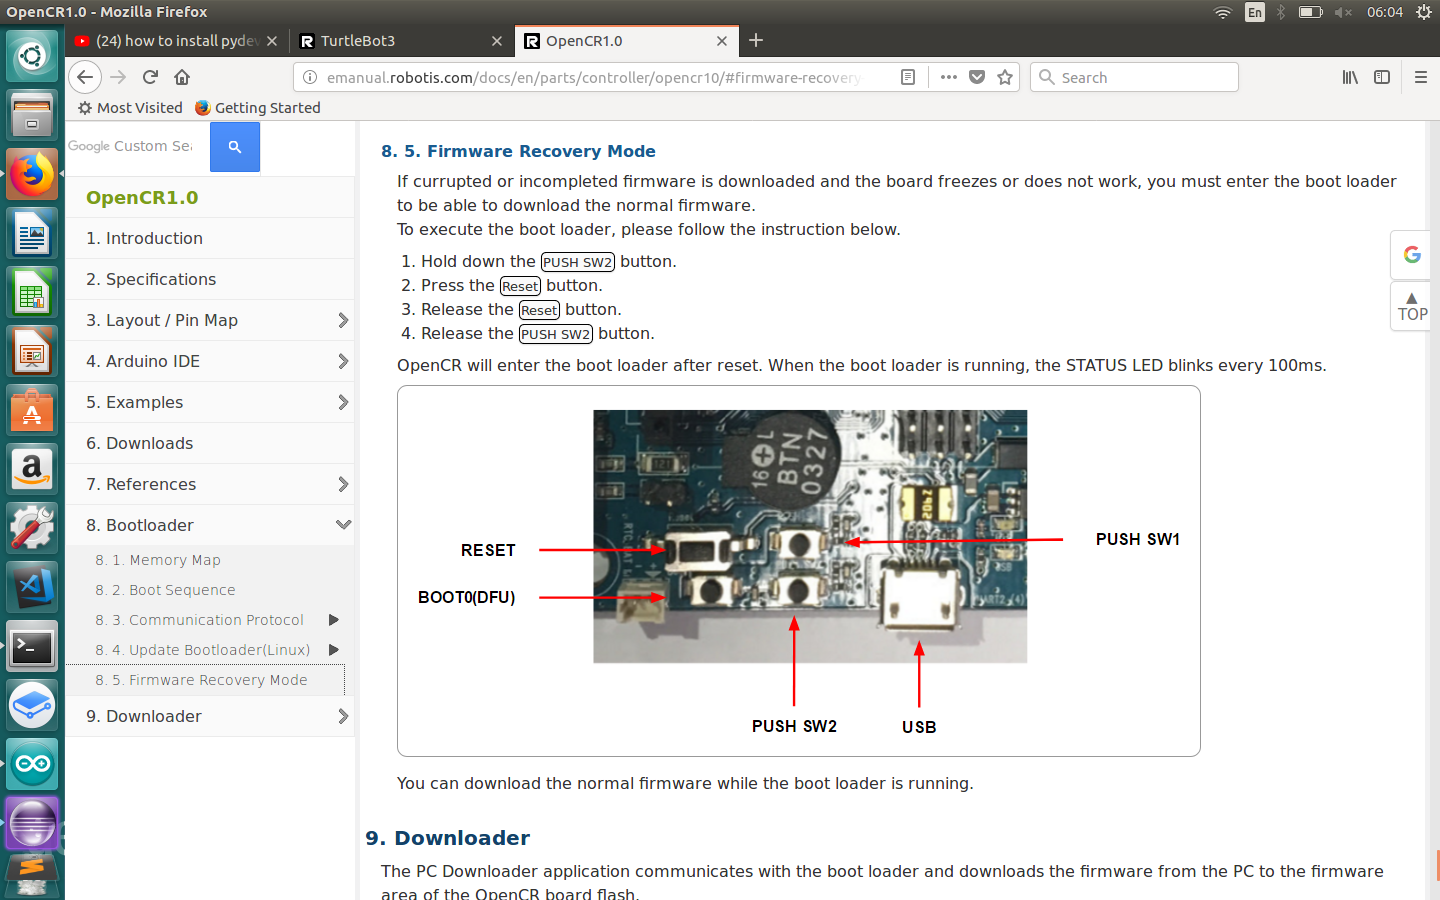Screen dimensions: 1440x900
Task: Click the Firefox reload page icon
Action: 150,77
